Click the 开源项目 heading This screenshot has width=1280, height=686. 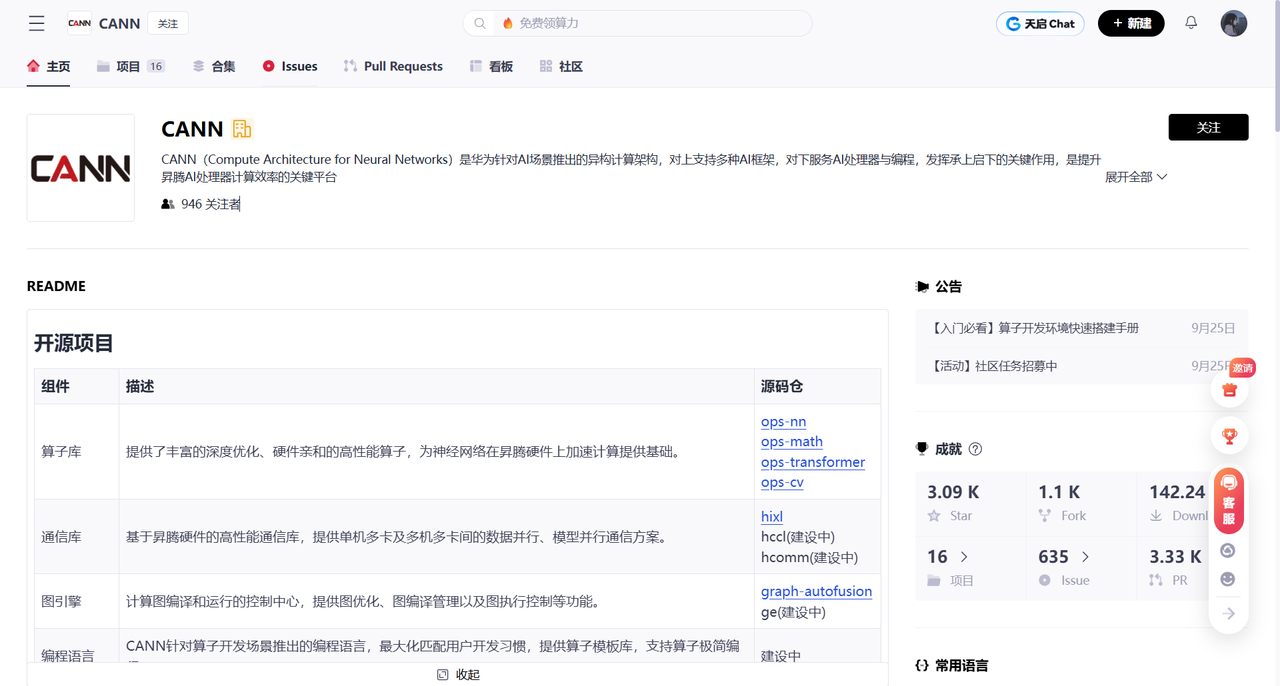click(74, 343)
